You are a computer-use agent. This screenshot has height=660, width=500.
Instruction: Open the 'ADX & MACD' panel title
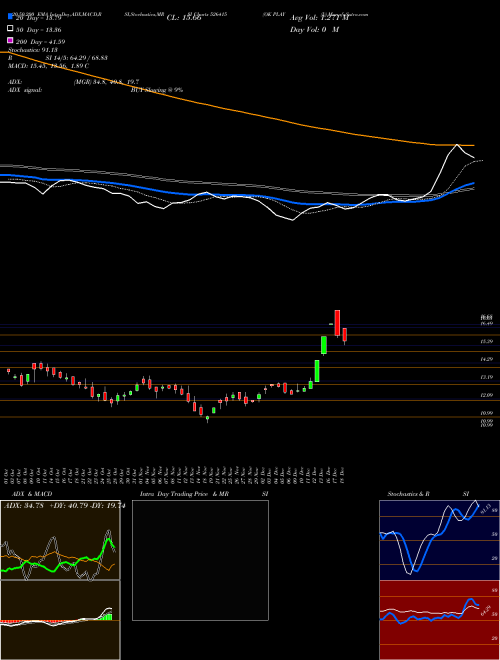32,494
